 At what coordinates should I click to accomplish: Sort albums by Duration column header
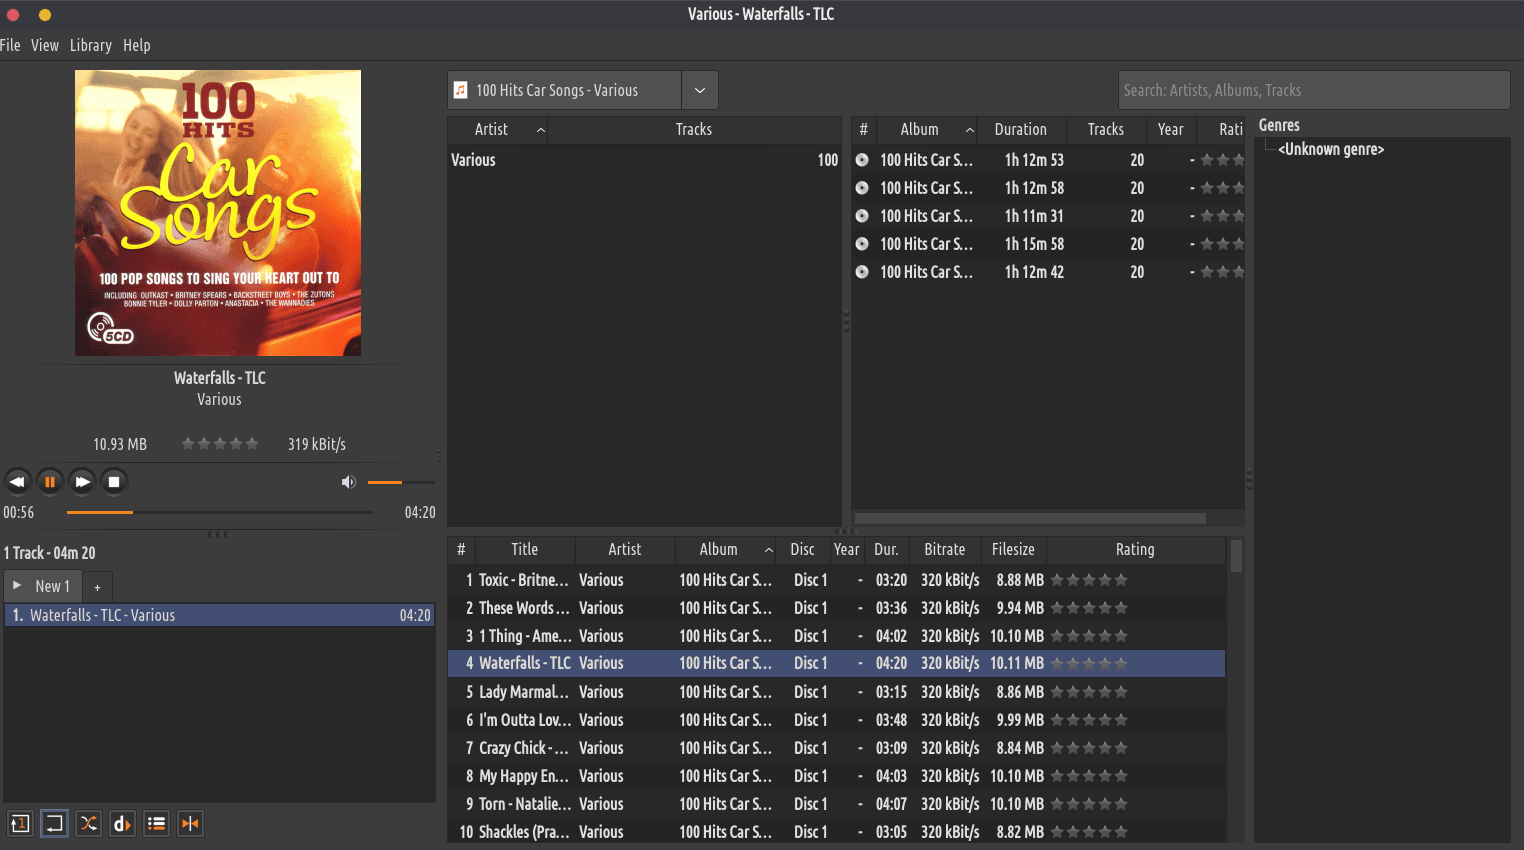point(1021,130)
